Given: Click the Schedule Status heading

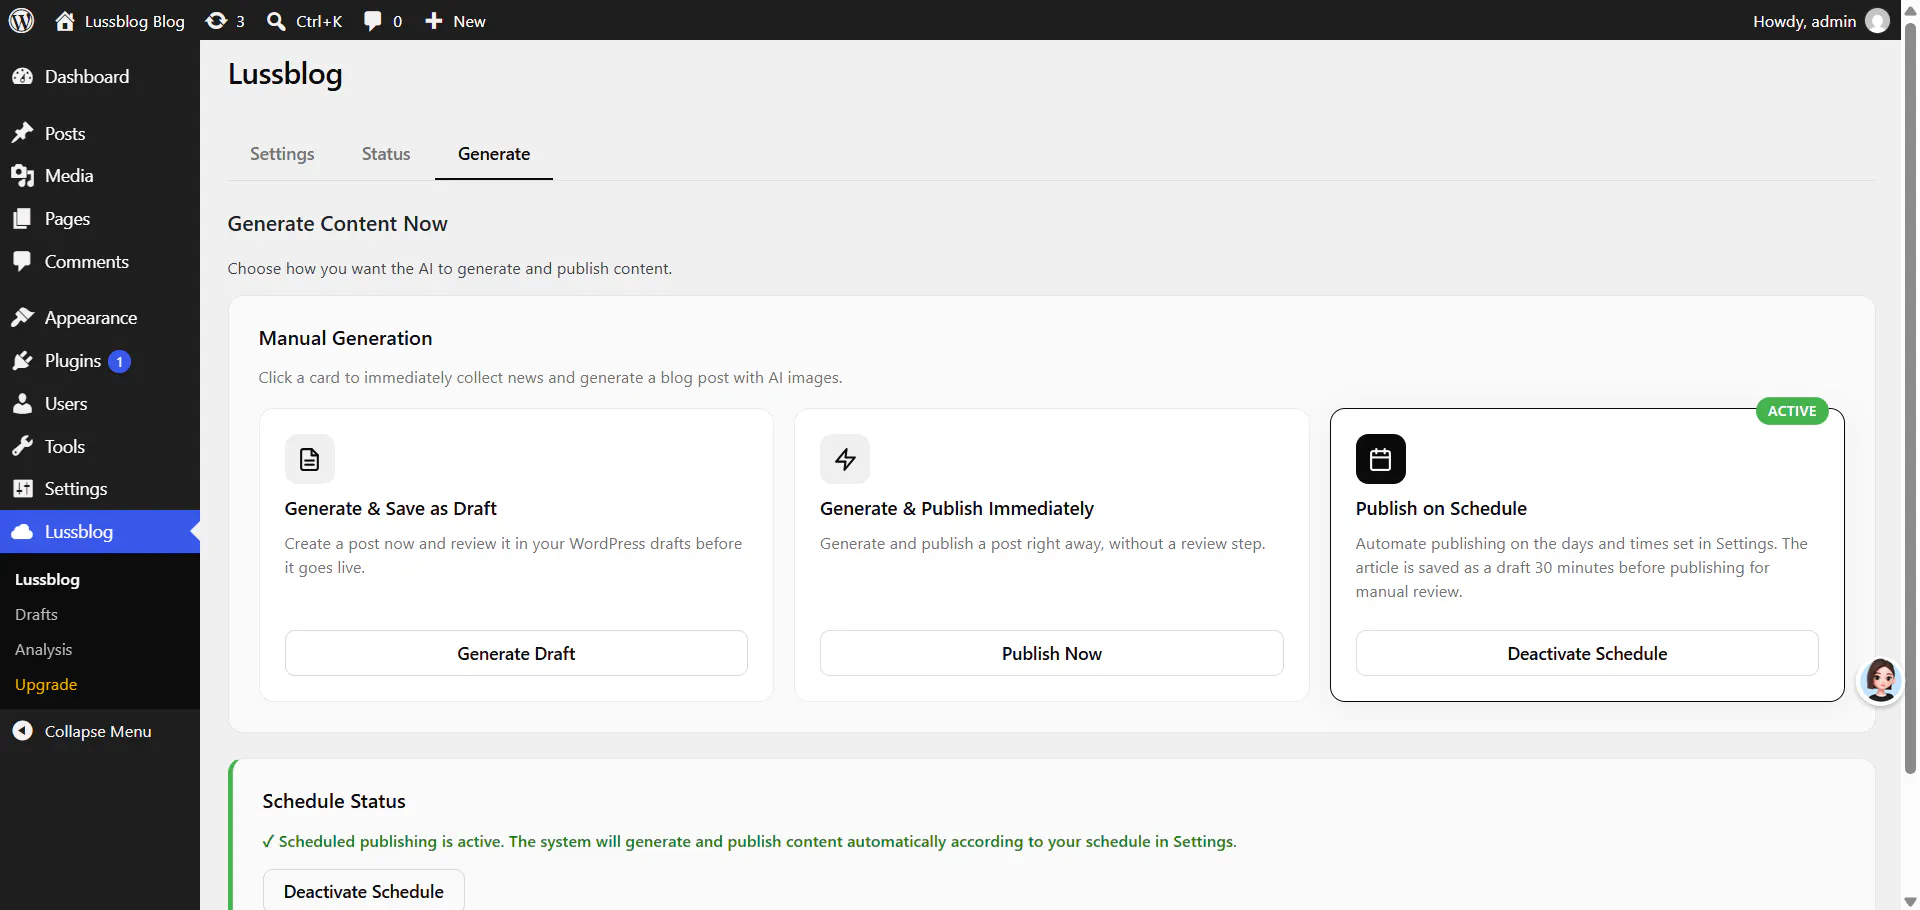Looking at the screenshot, I should (334, 801).
